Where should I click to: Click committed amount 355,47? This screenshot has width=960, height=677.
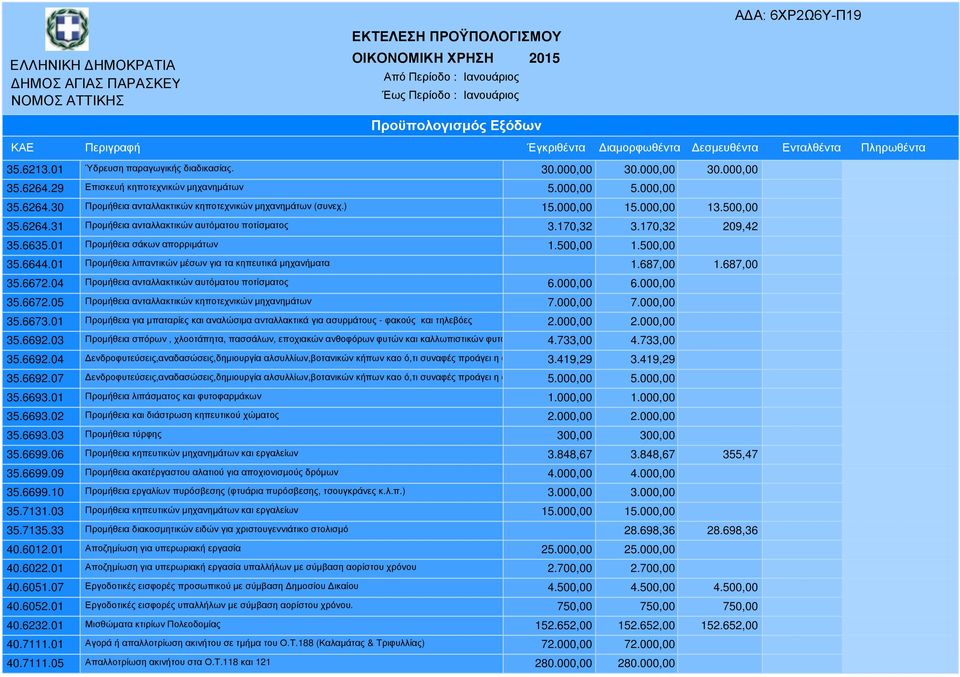740,455
